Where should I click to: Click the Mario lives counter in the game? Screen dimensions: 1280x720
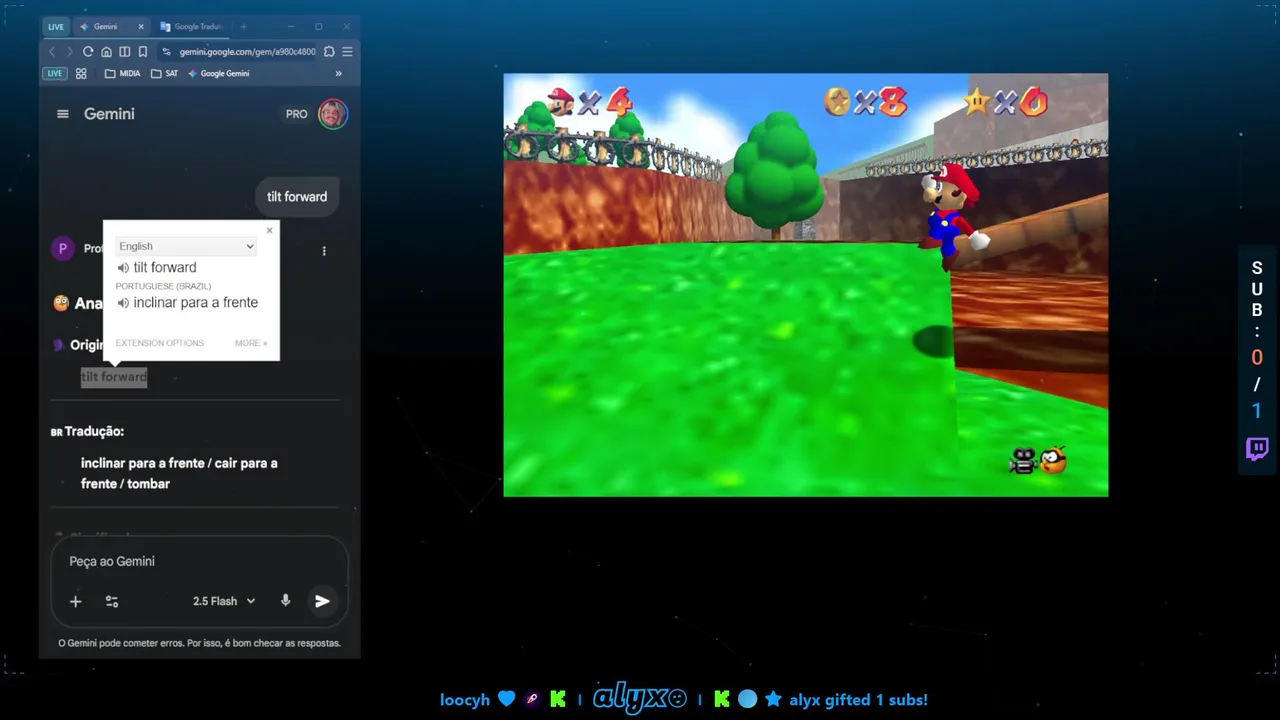click(590, 101)
